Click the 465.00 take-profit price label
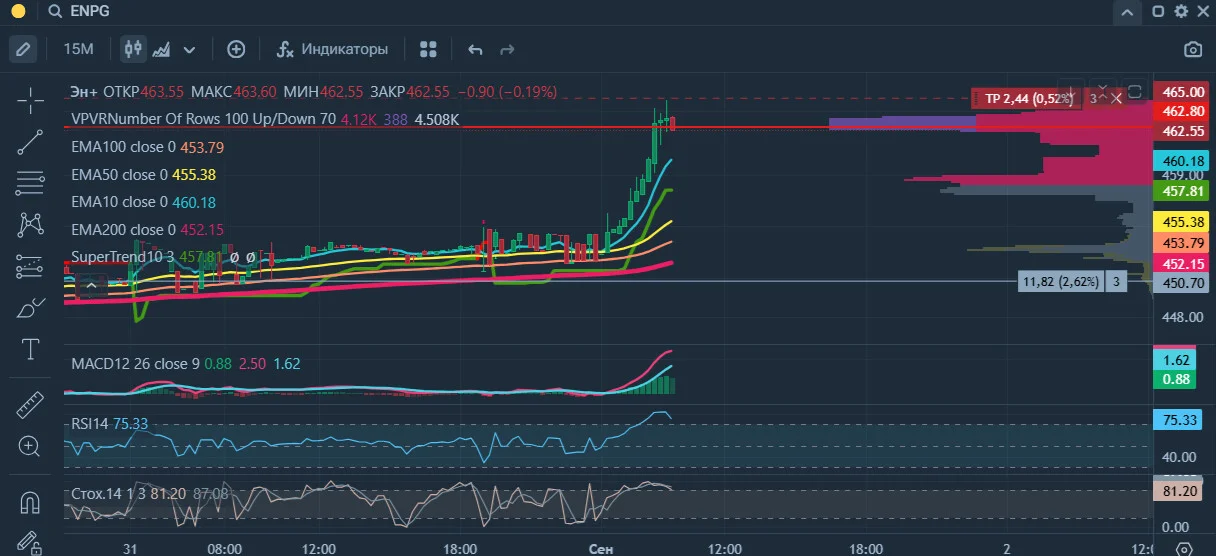The height and width of the screenshot is (556, 1216). (x=1183, y=92)
